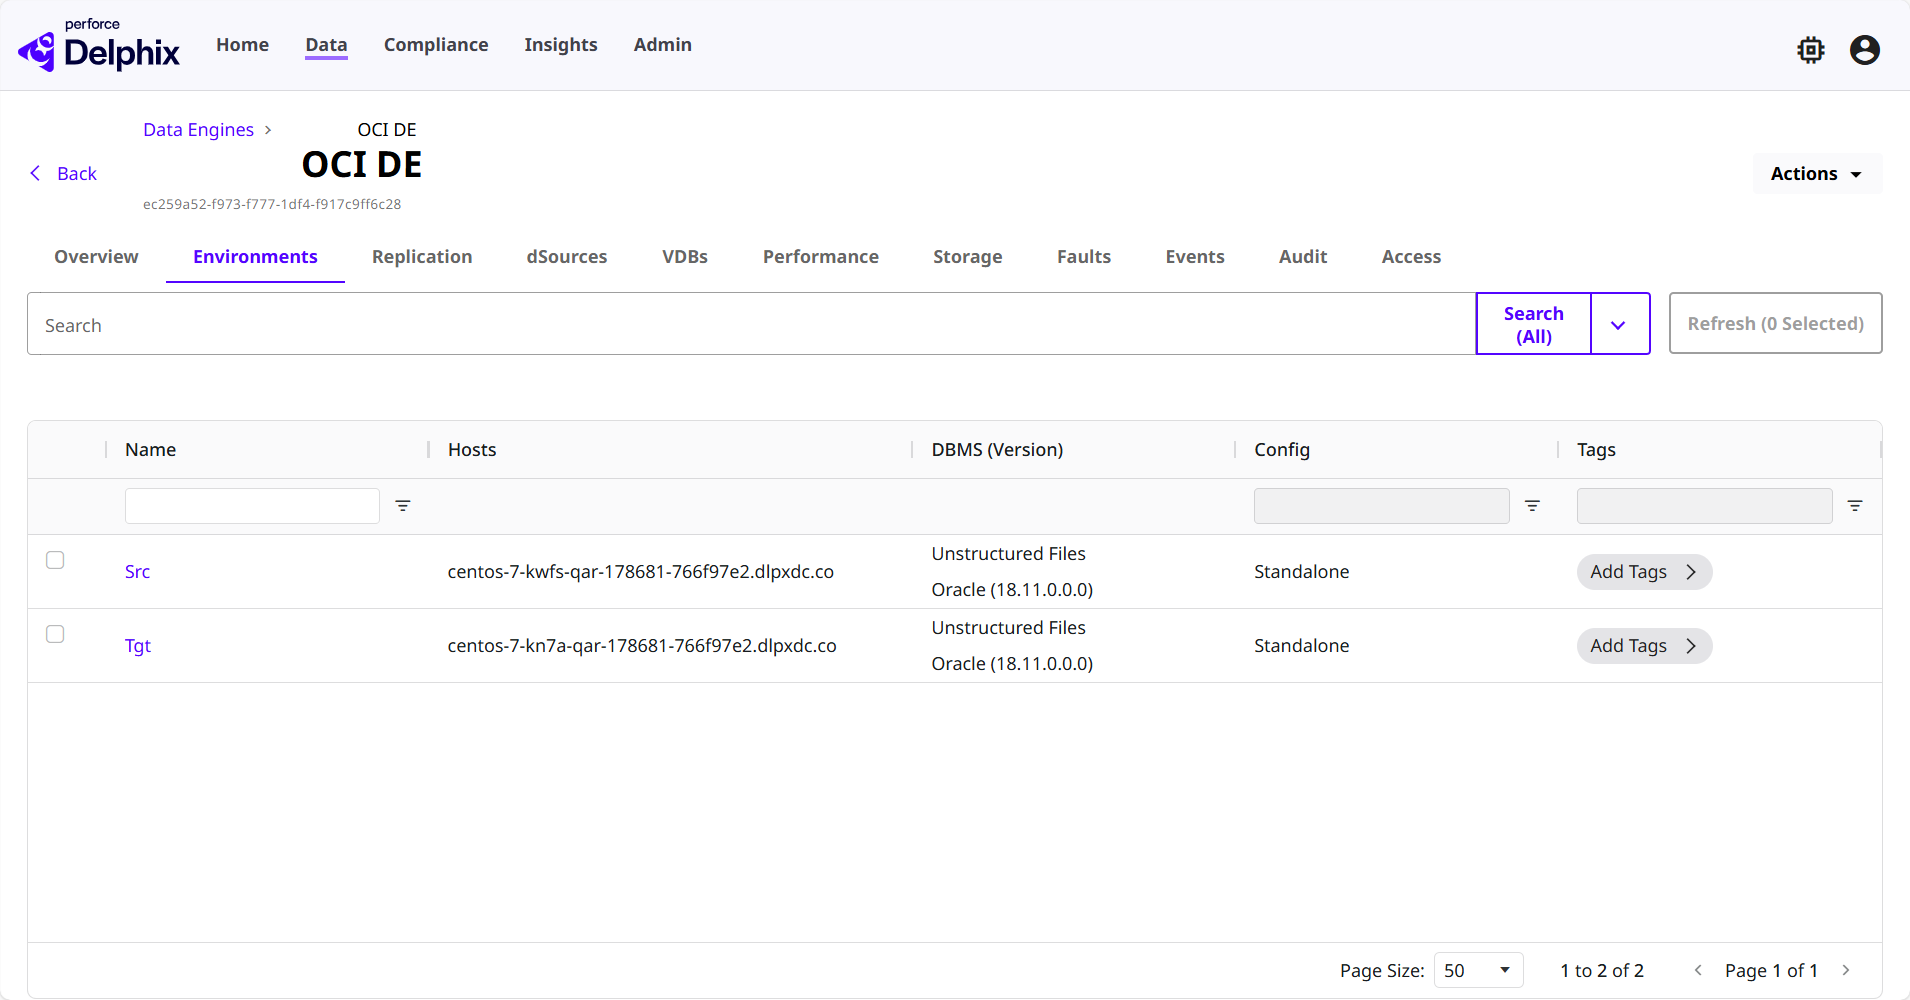This screenshot has height=1000, width=1910.
Task: Click Oracle (18.11.0.0.0) in Src row
Action: (x=1012, y=590)
